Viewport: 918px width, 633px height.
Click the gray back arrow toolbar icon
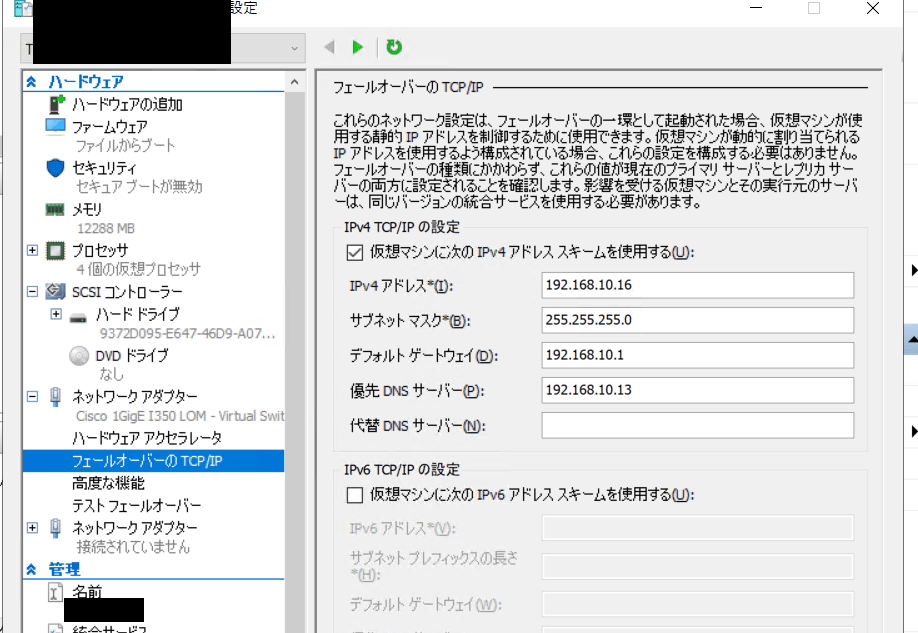coord(330,47)
